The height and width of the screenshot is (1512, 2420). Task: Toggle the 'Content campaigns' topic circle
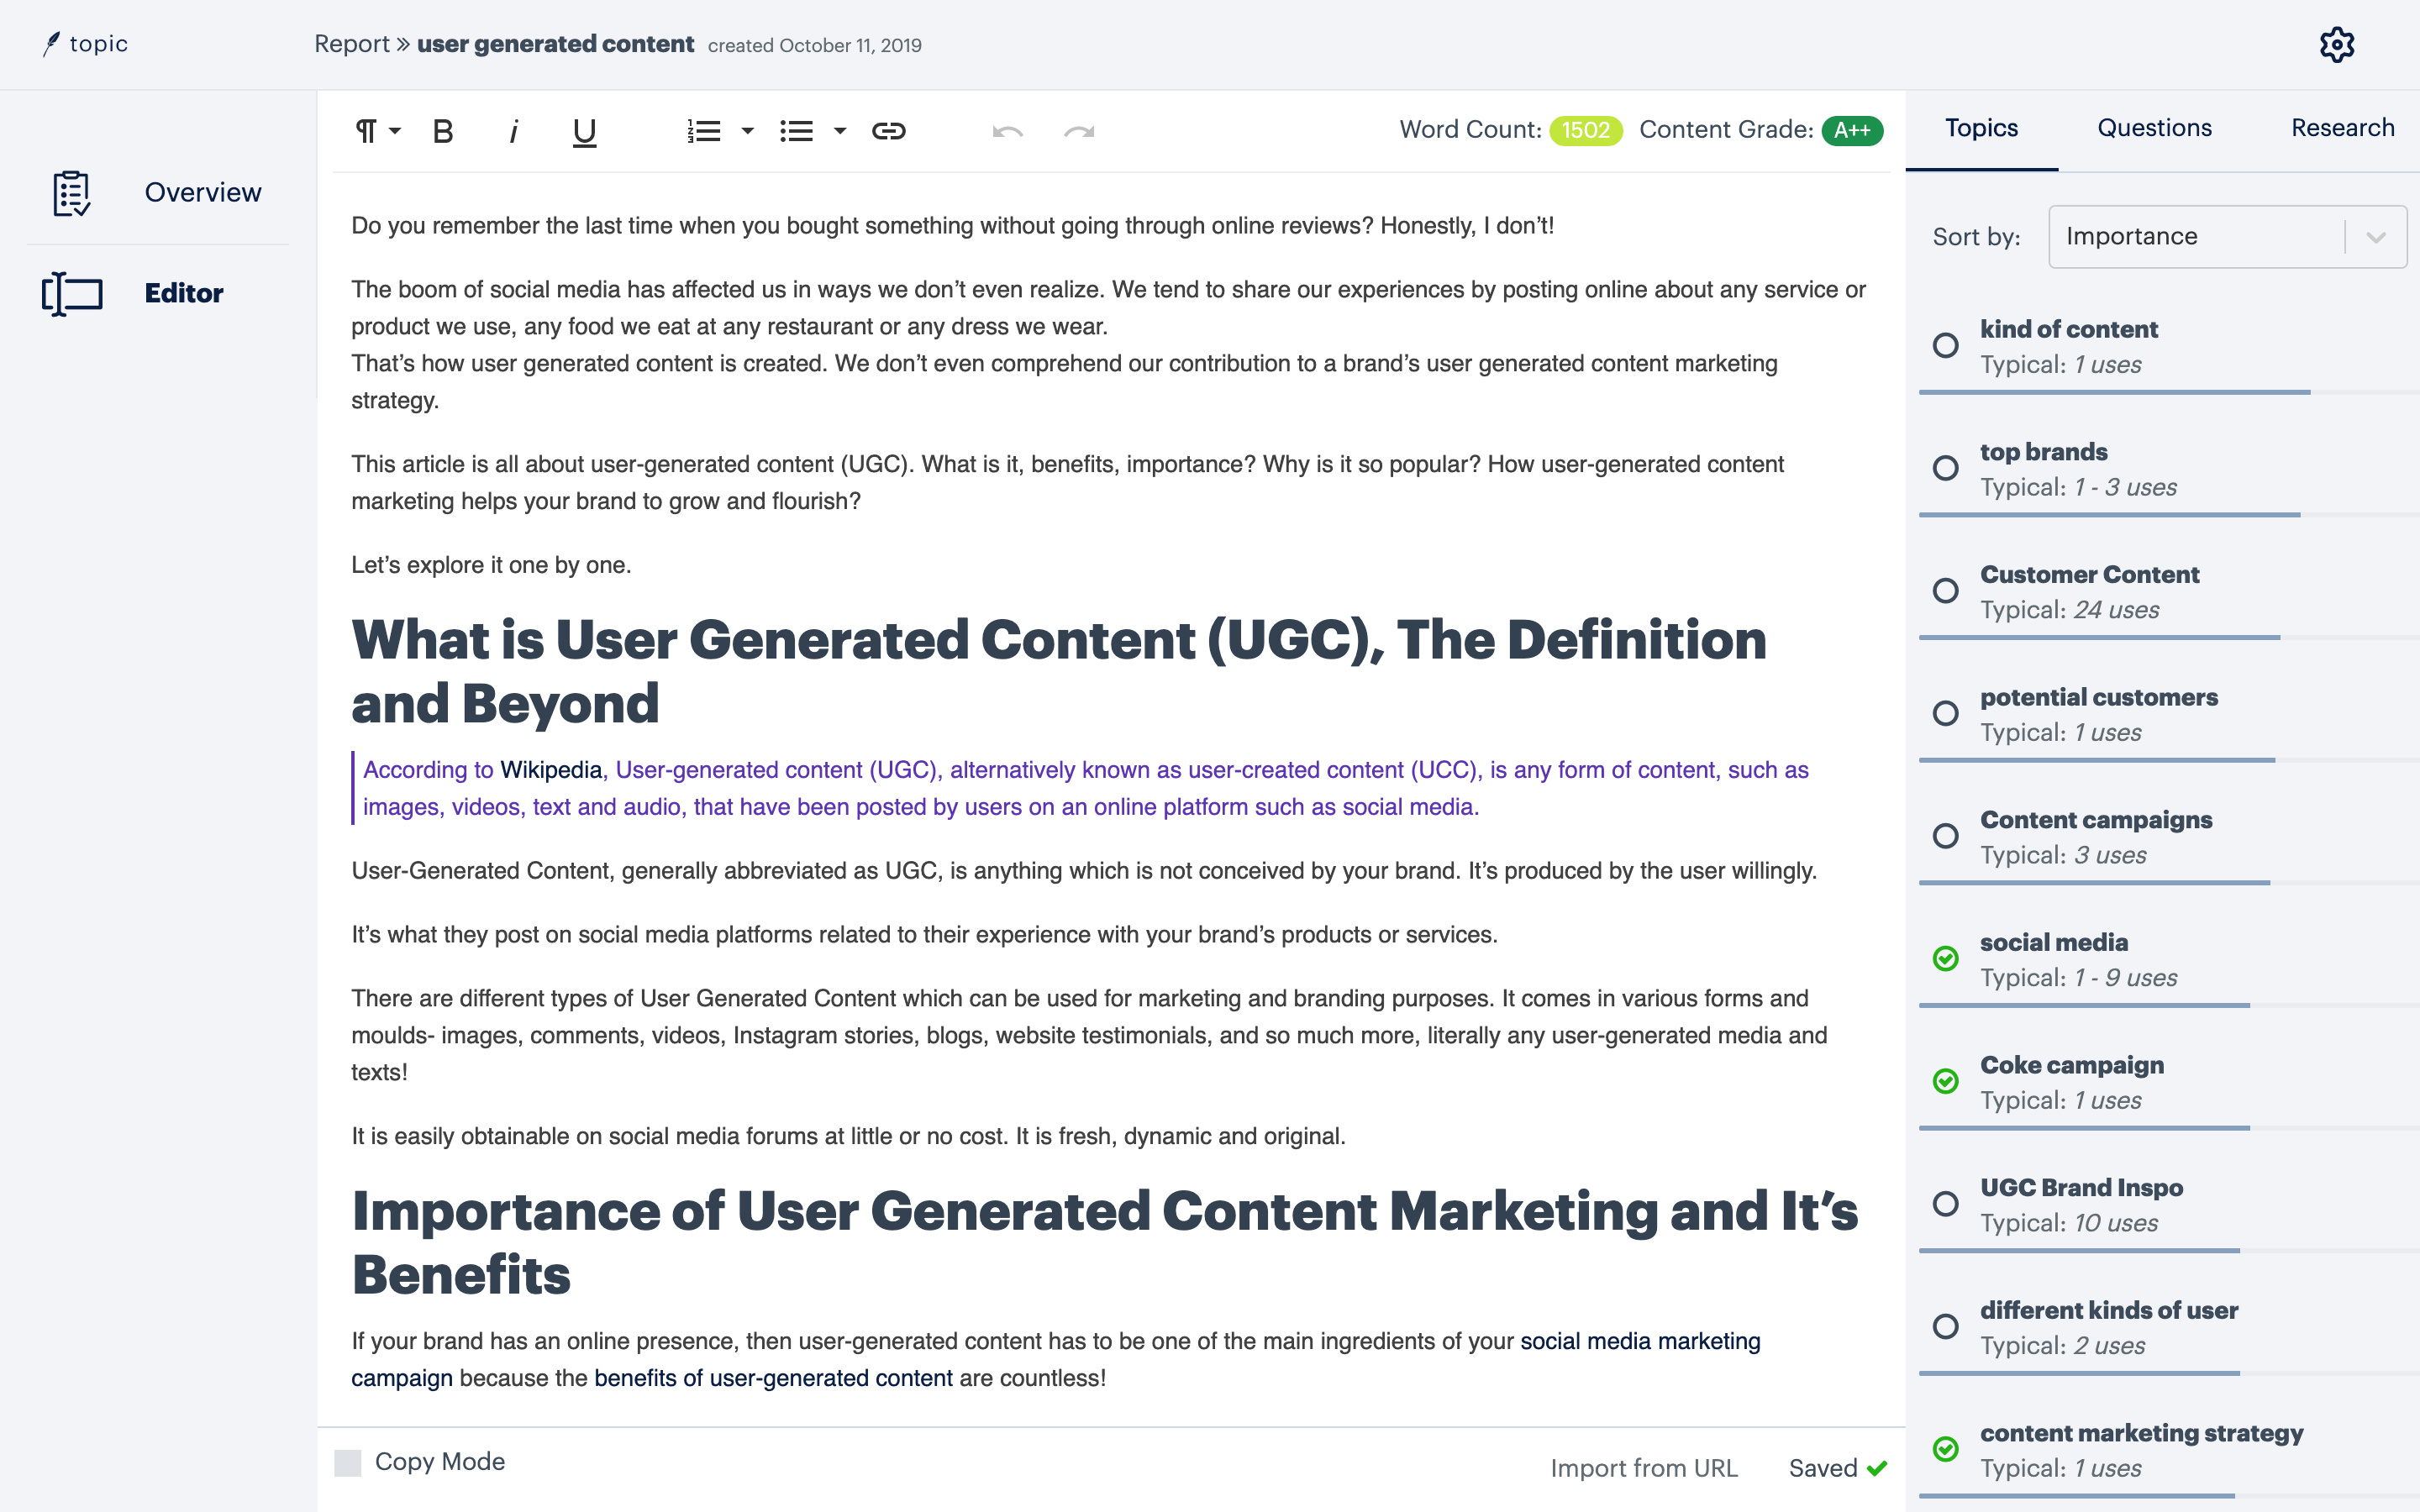coord(1946,836)
